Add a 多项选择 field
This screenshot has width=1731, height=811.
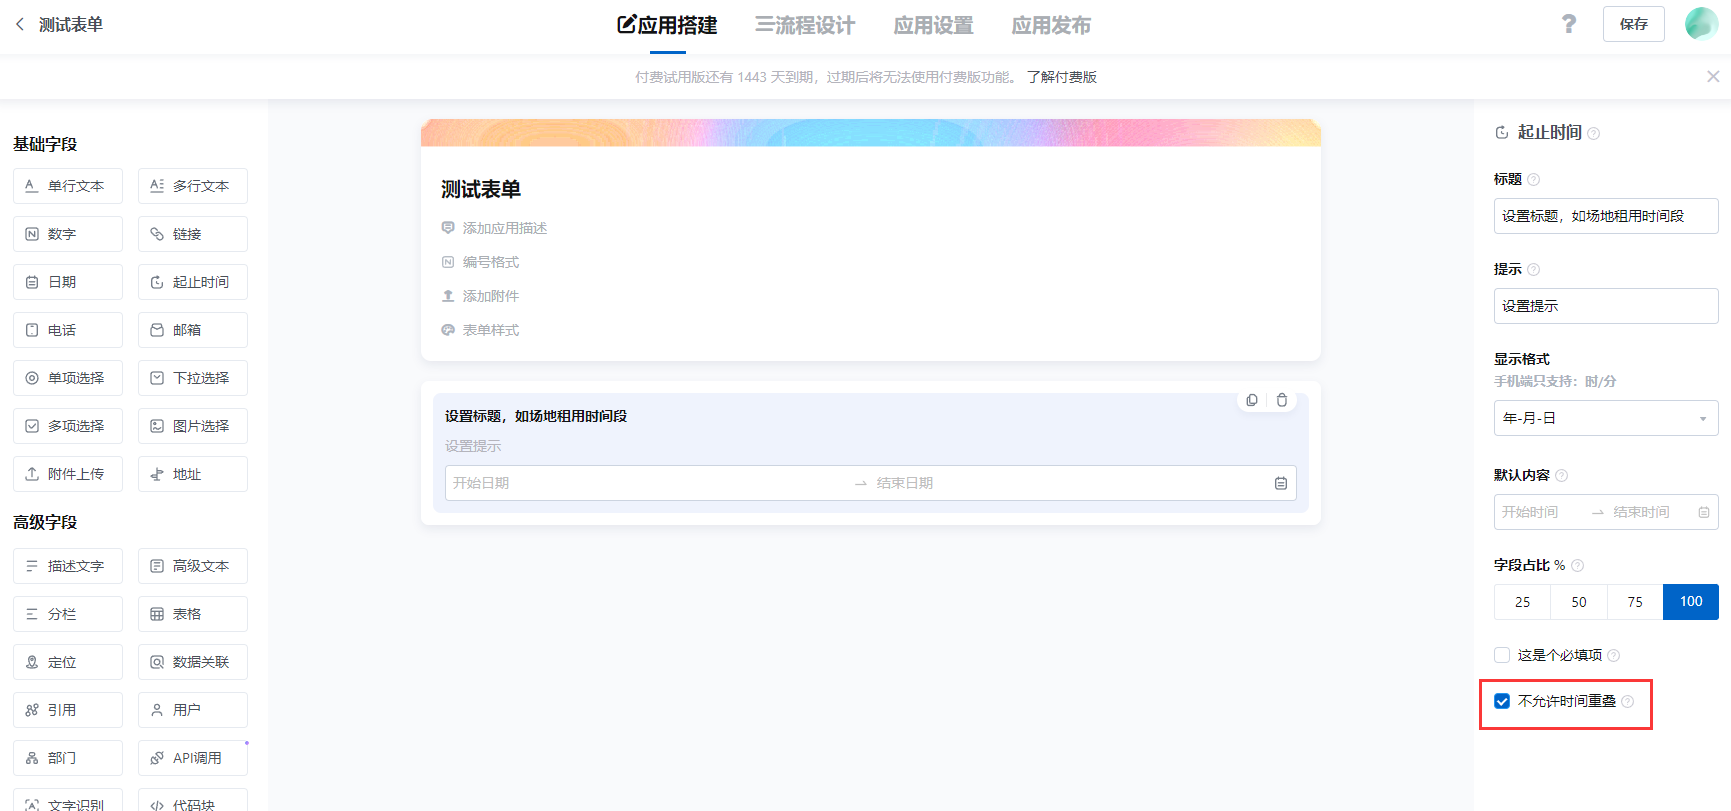68,426
